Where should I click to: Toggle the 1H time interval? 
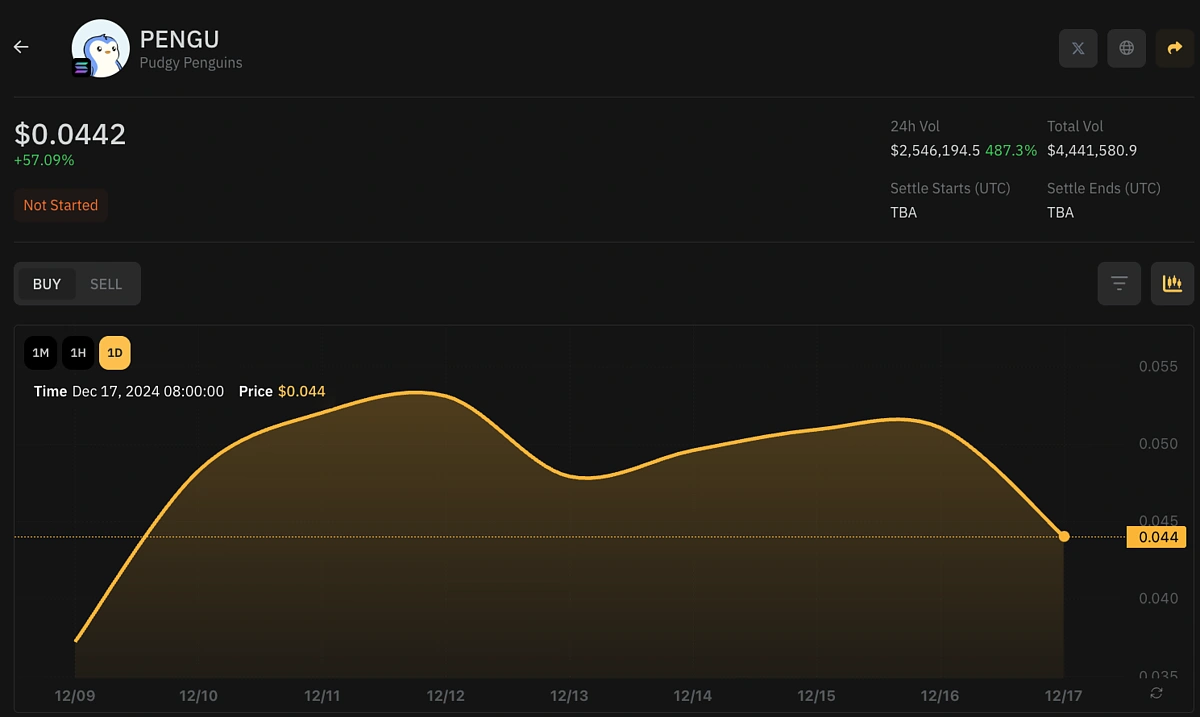[x=77, y=352]
